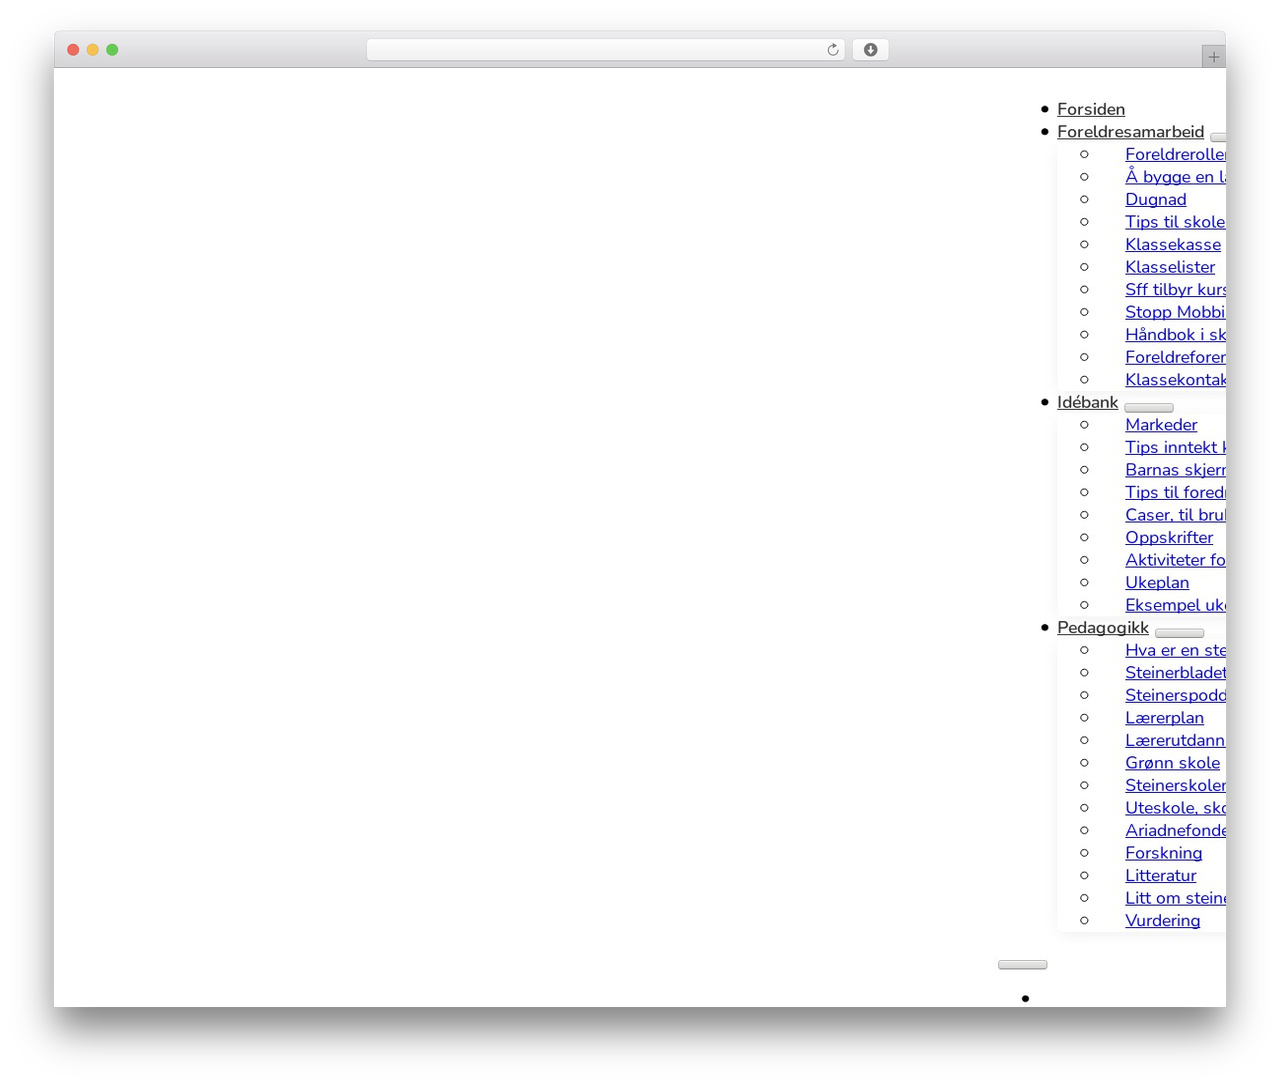This screenshot has width=1280, height=1084.
Task: Open the Sff tilbyr kurs link
Action: coord(1175,289)
